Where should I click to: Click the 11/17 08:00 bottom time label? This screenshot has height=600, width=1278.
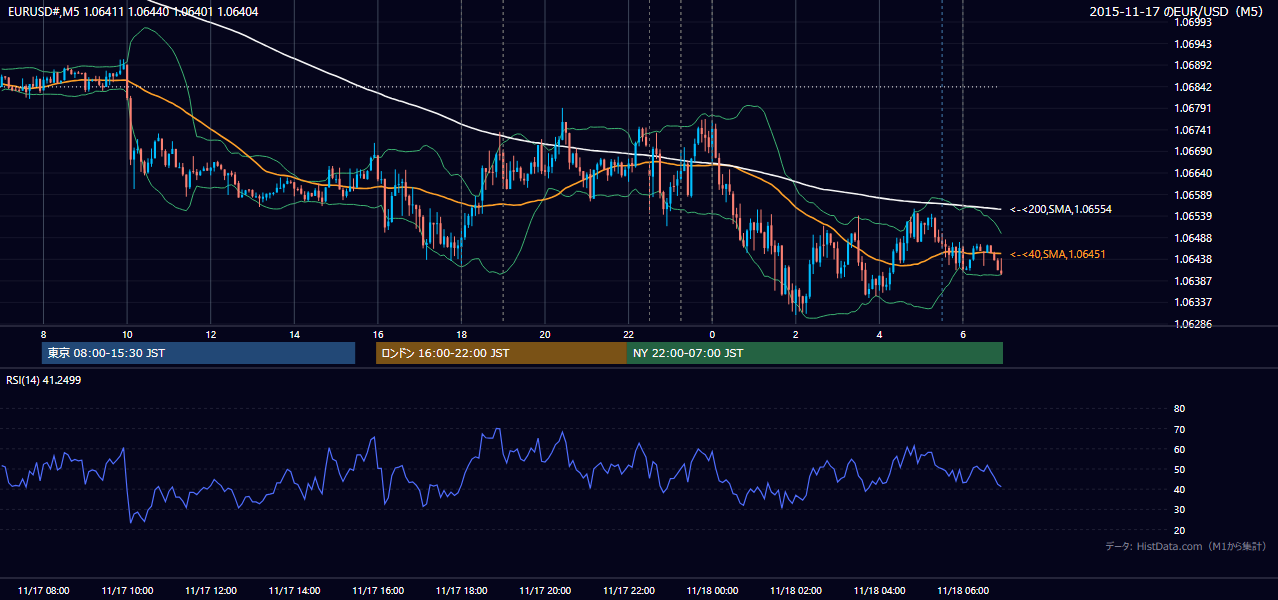point(43,591)
